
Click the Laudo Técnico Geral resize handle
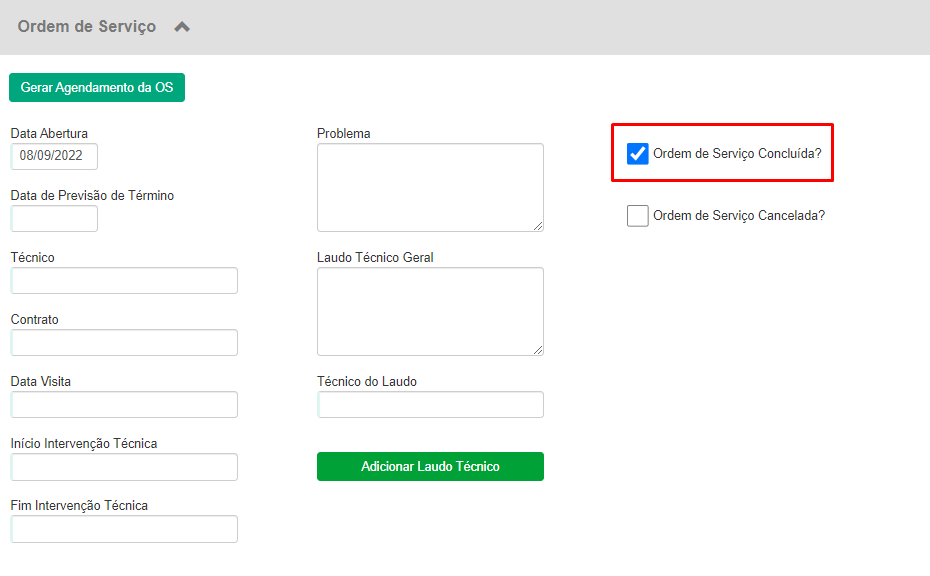[538, 350]
